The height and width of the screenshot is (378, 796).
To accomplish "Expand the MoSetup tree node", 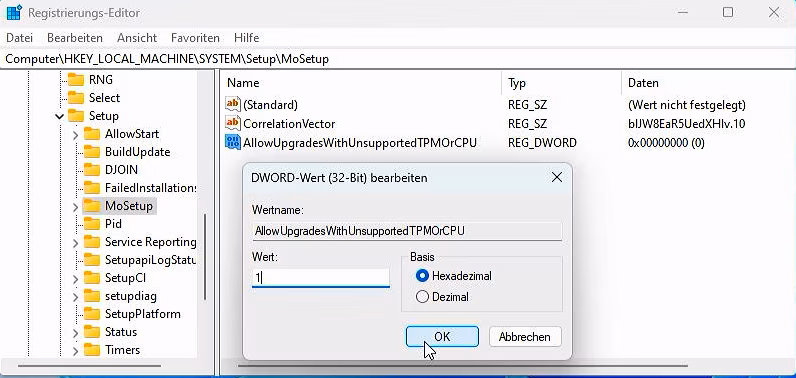I will (x=75, y=207).
